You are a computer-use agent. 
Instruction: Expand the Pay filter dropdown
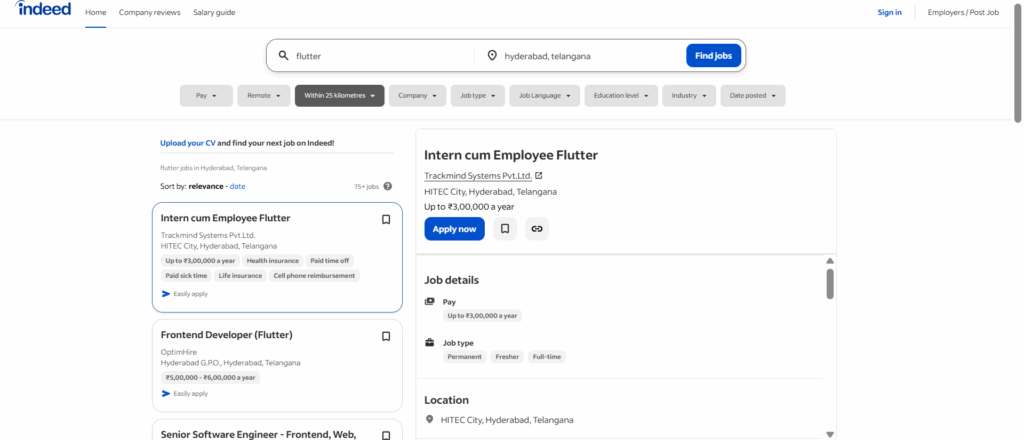coord(206,96)
